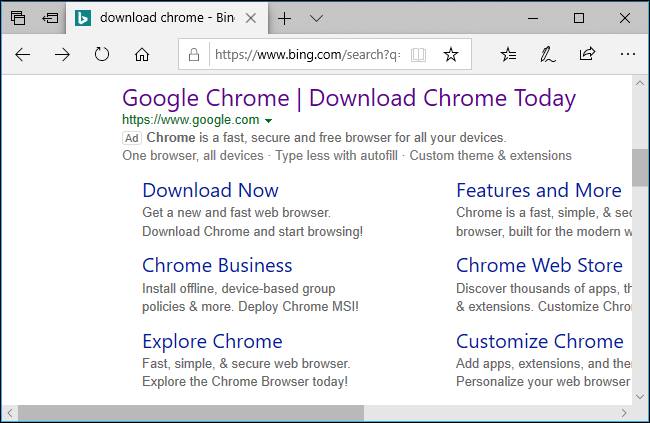Open the 'Chrome Business' link
The width and height of the screenshot is (650, 423).
pyautogui.click(x=217, y=265)
